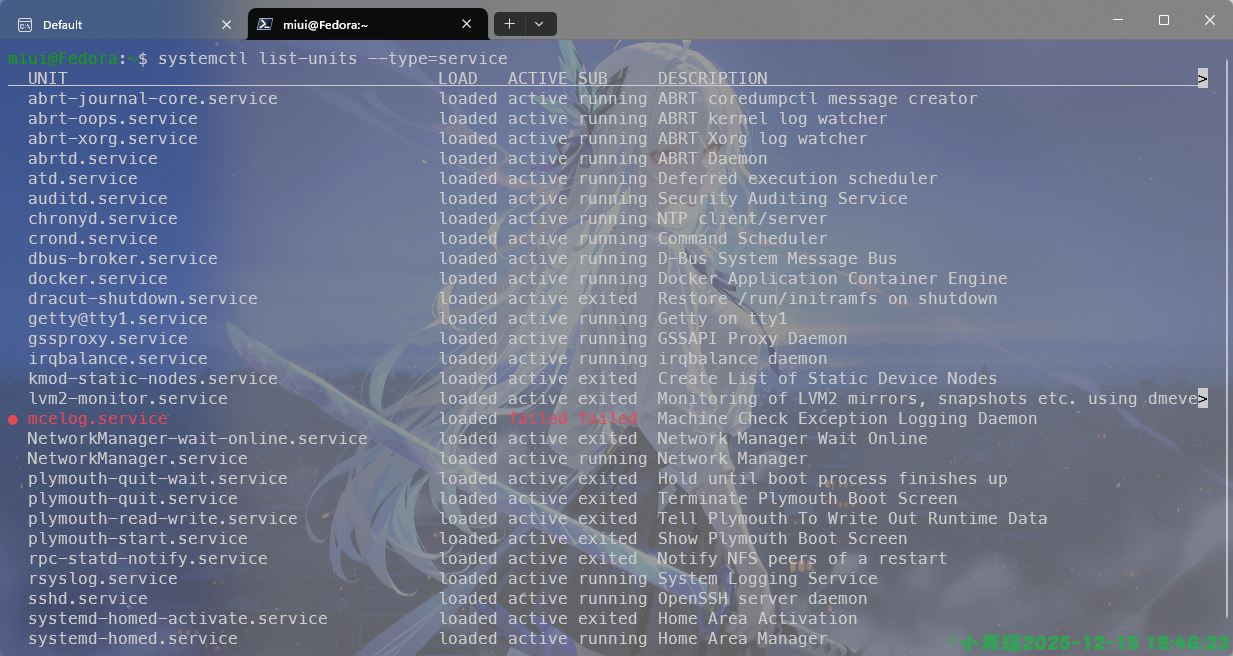Minimize the terminal window

point(1118,21)
